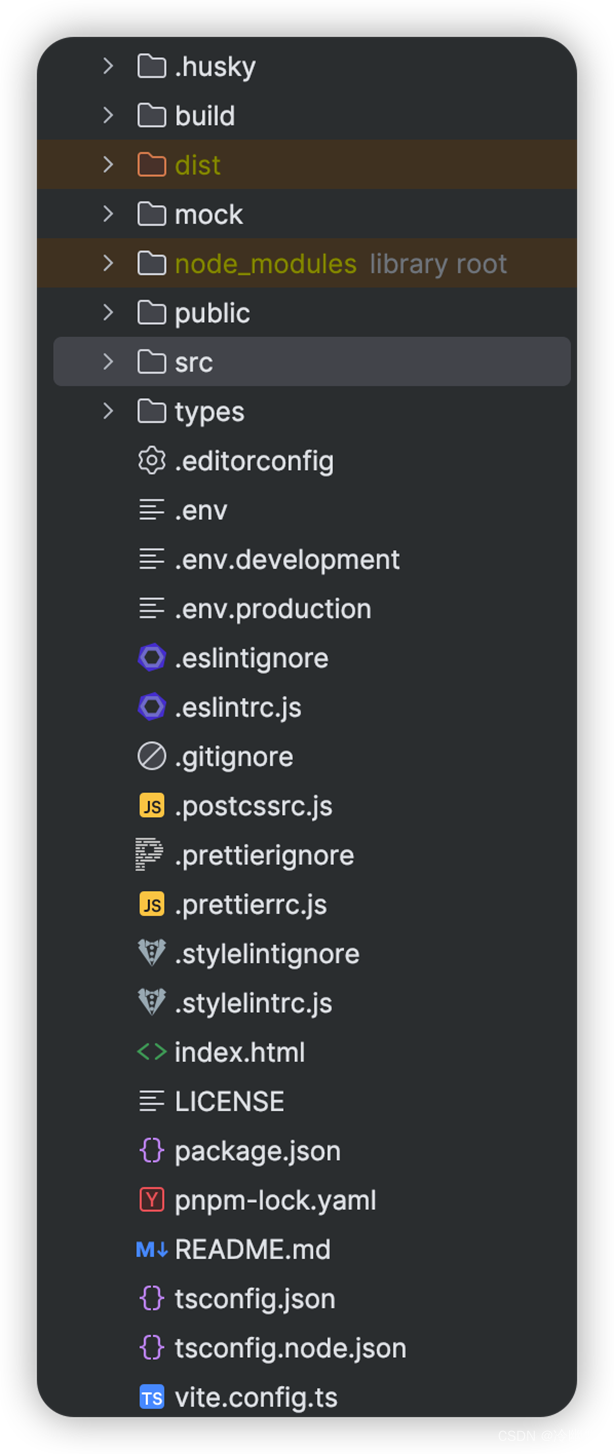Click the build folder icon
The image size is (614, 1454).
[152, 115]
